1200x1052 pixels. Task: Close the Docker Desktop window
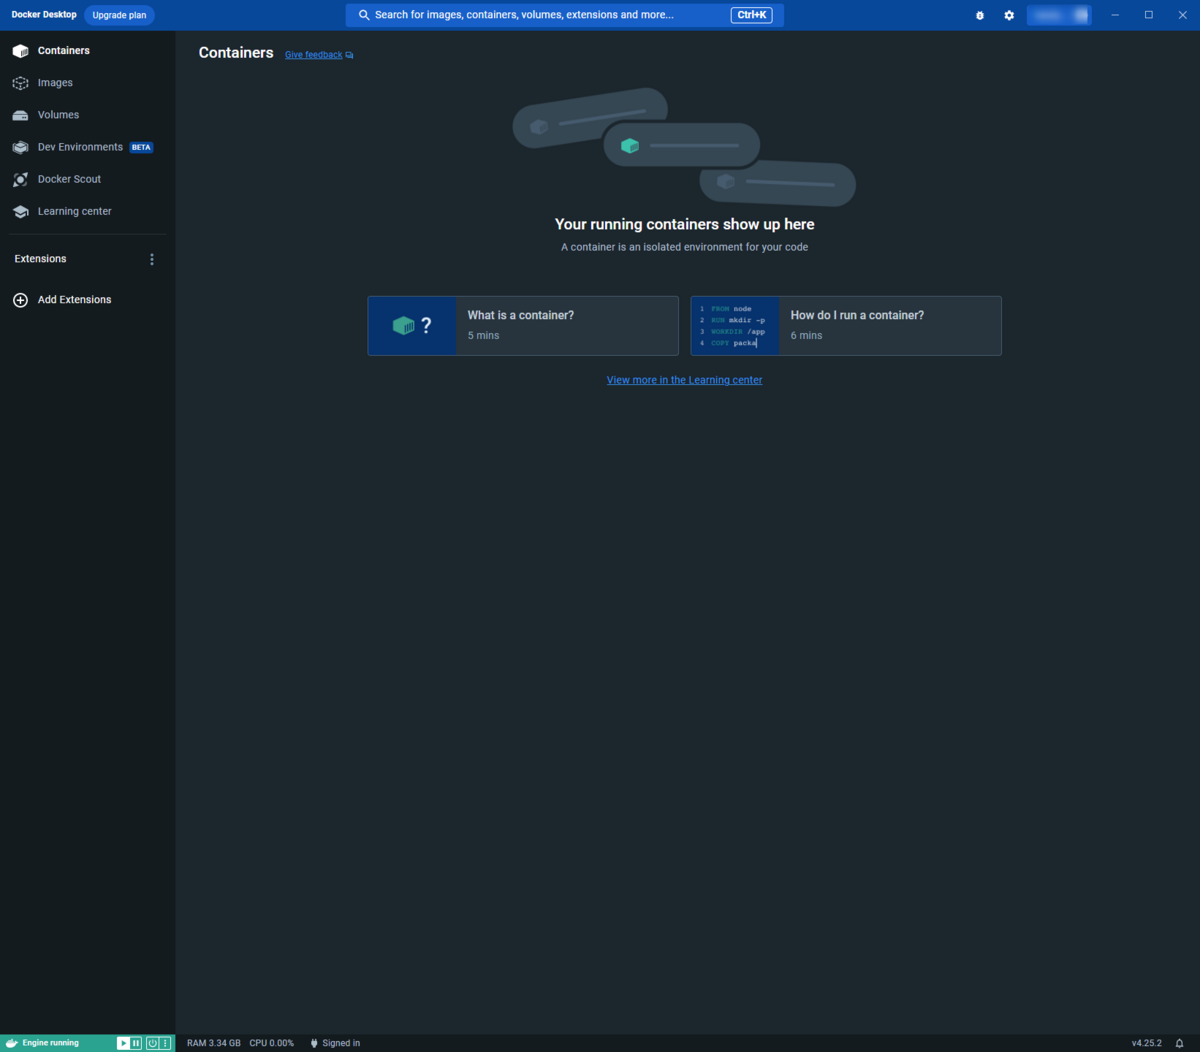point(1183,15)
